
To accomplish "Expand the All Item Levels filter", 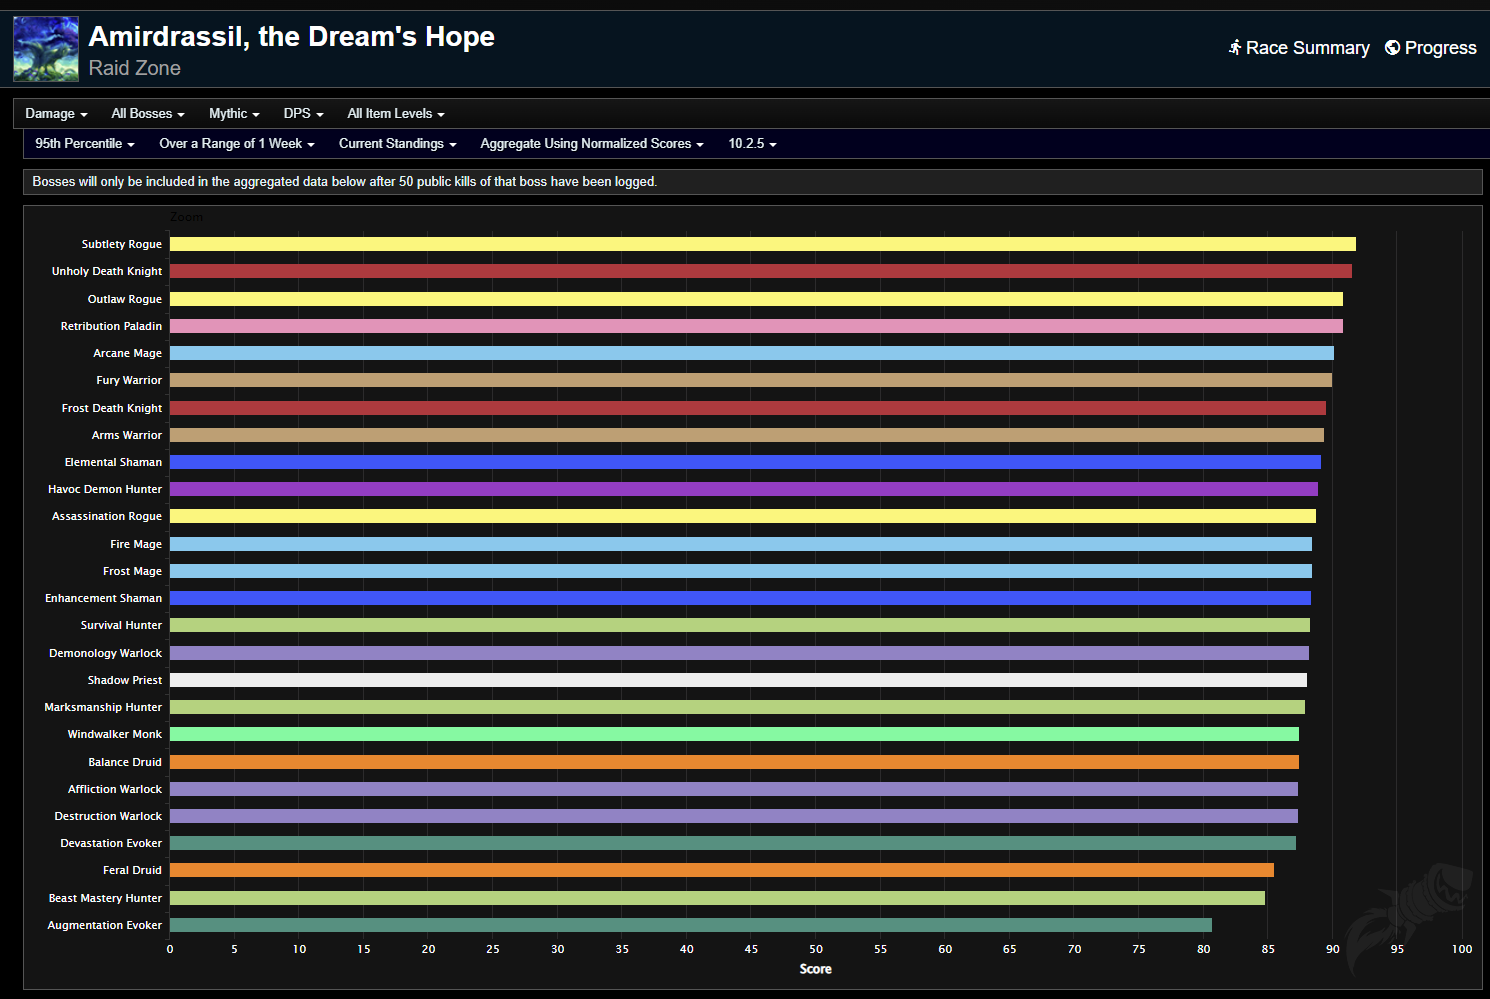I will tap(395, 114).
